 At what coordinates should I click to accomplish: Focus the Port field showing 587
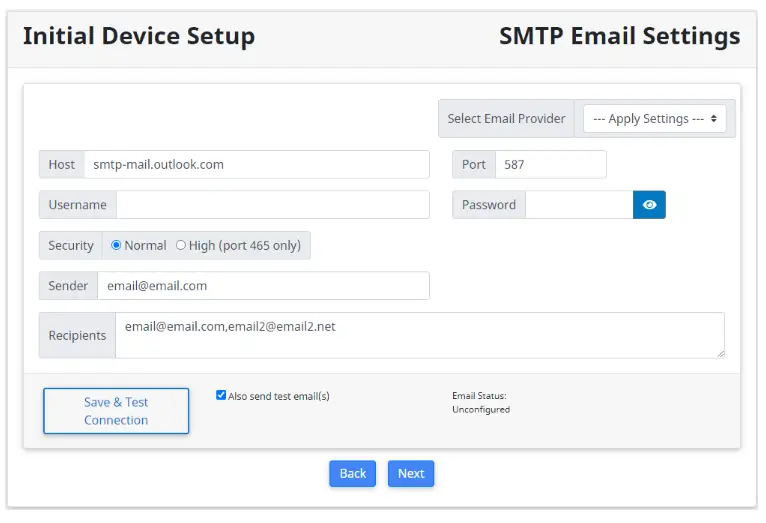click(550, 165)
